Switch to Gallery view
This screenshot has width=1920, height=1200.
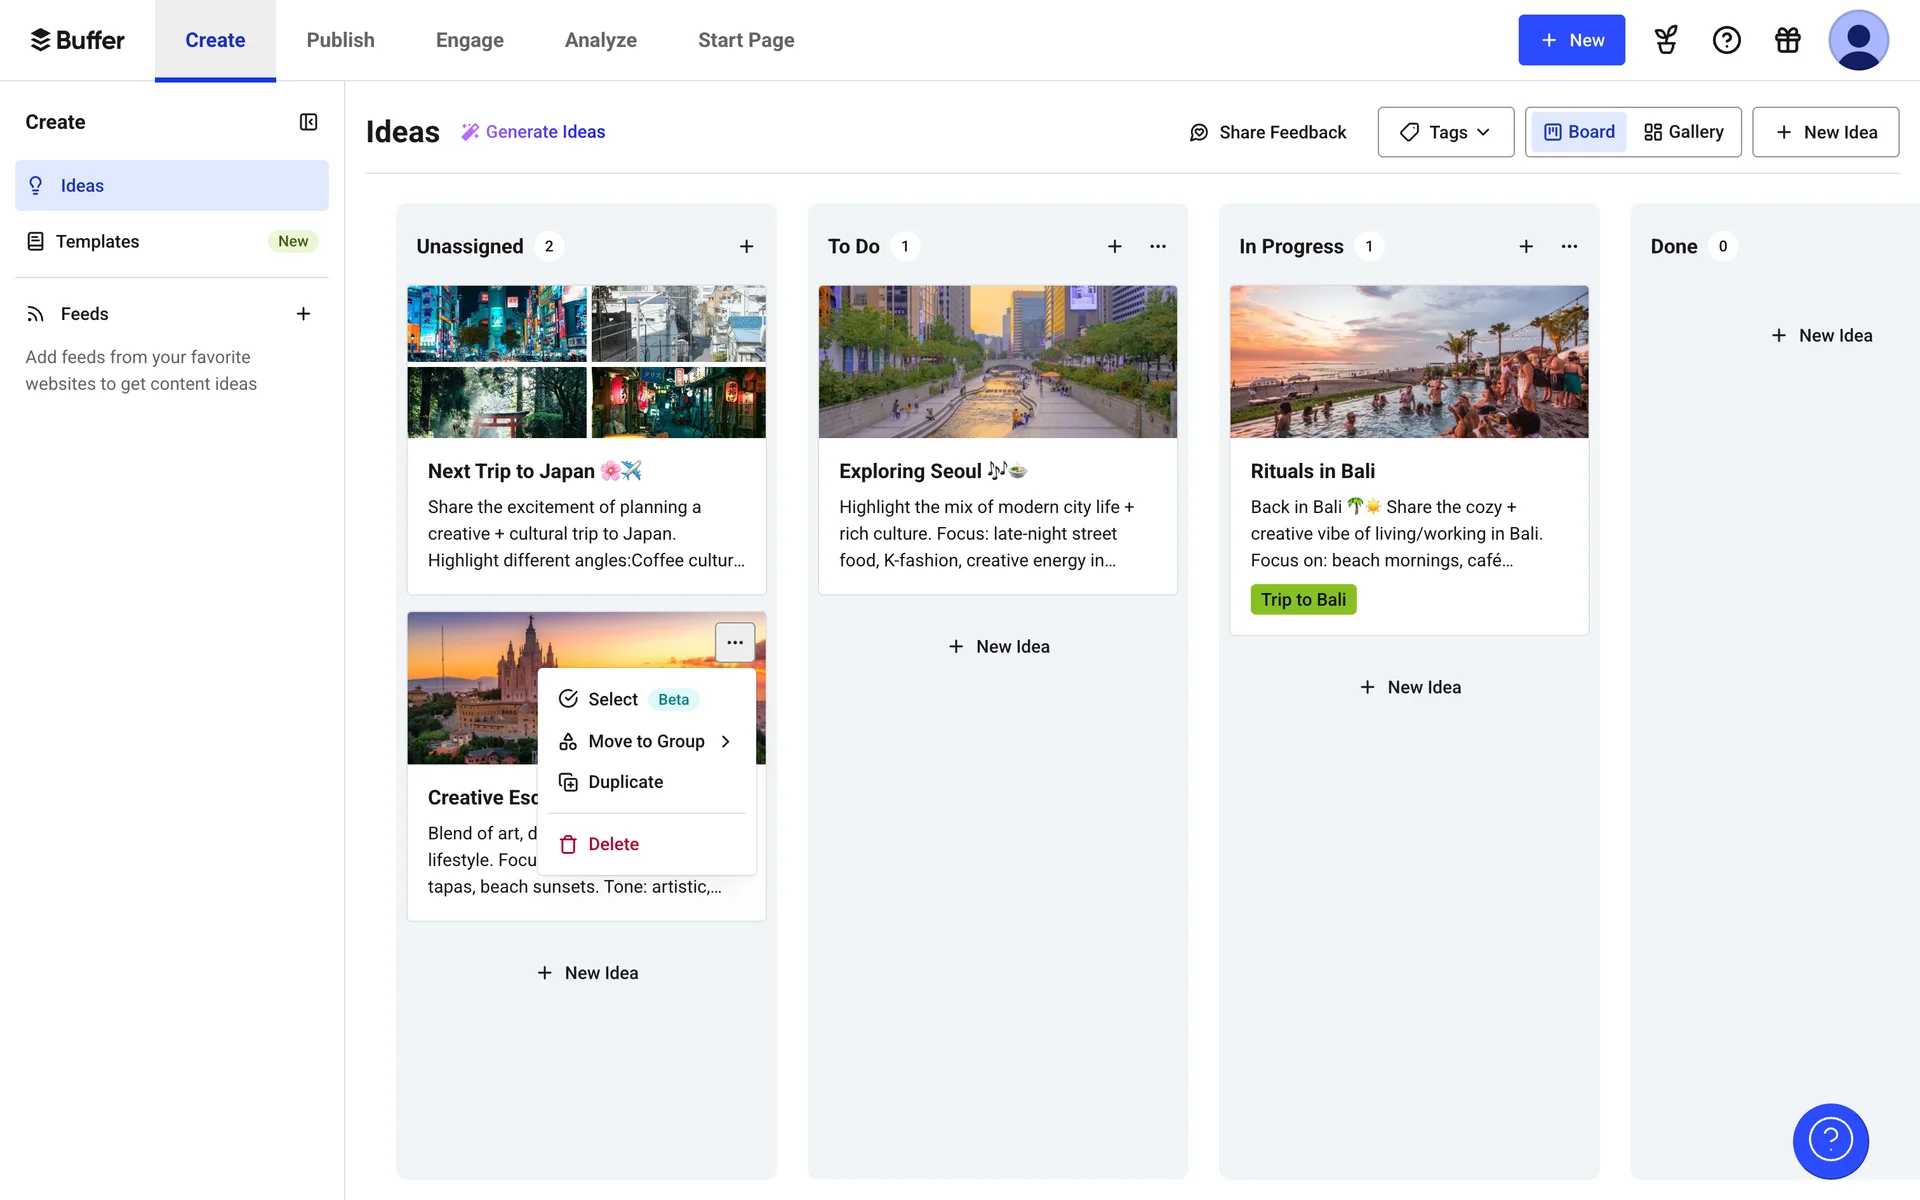pos(1684,132)
